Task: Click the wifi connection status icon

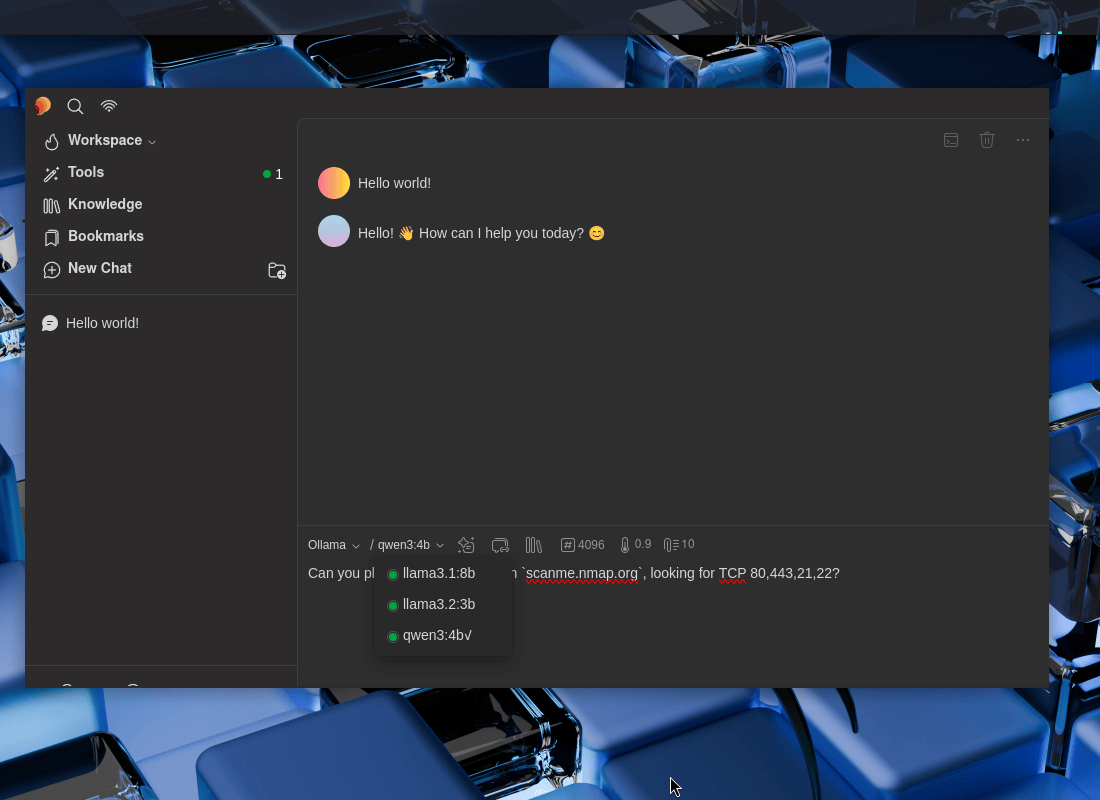Action: tap(109, 106)
